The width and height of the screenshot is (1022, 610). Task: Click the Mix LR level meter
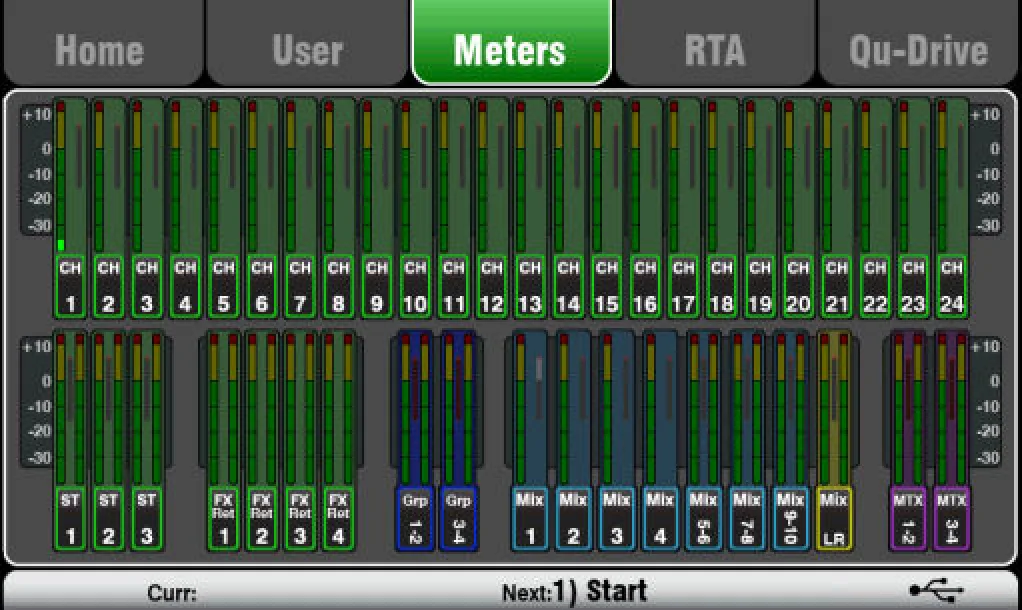(x=834, y=409)
